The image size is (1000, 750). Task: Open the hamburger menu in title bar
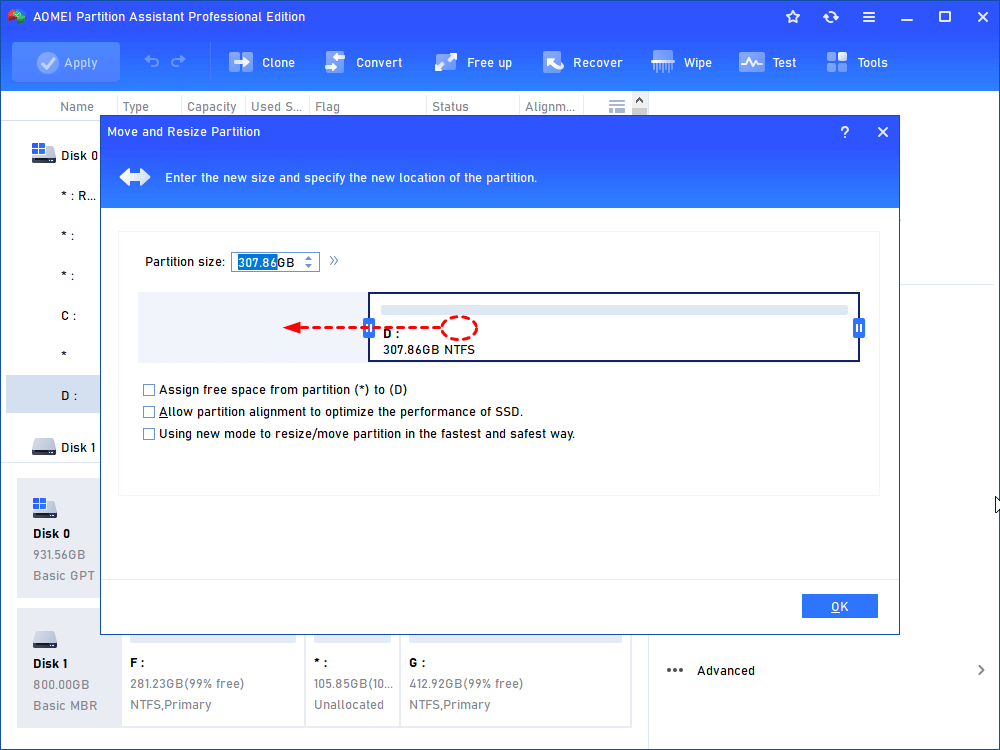[869, 17]
